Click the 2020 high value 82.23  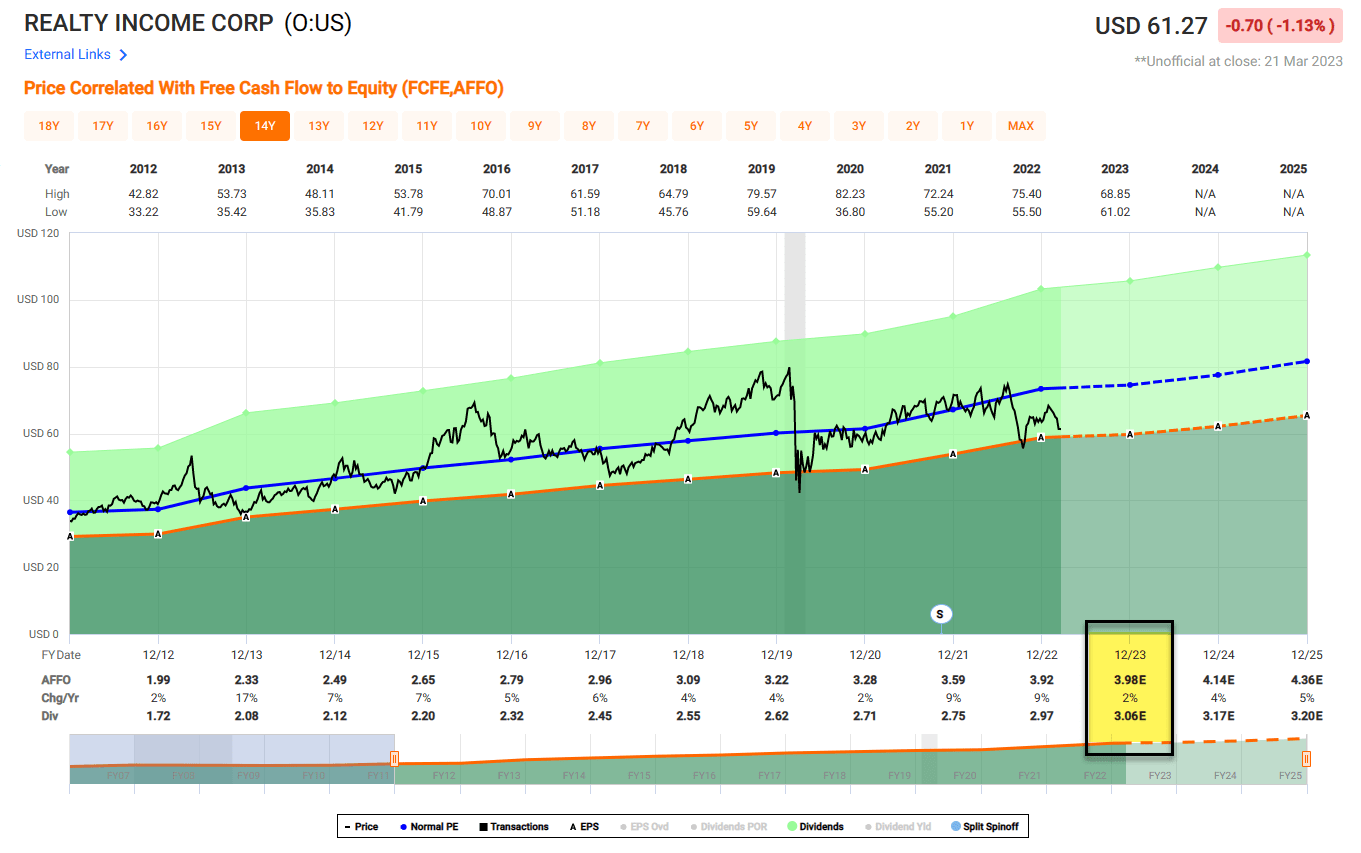tap(849, 194)
